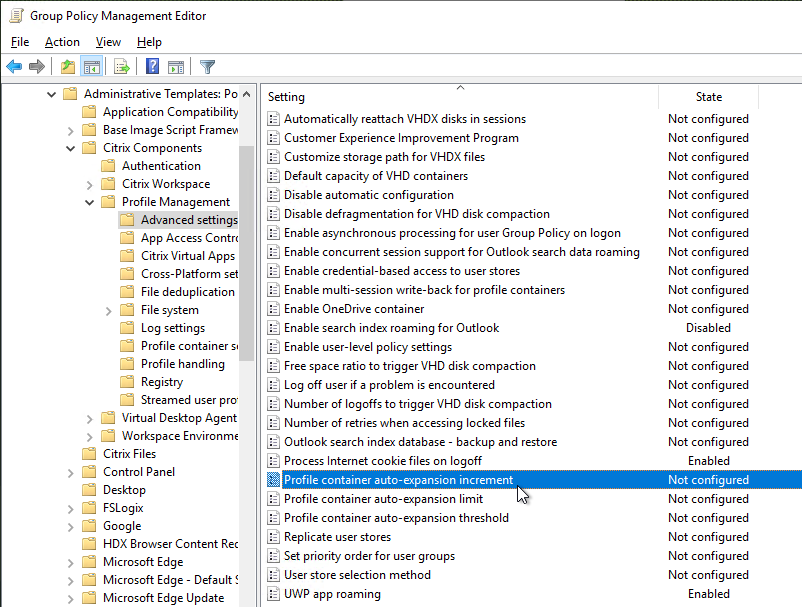The image size is (802, 607).
Task: Select 'Log off user if a problem is encountered'
Action: [390, 385]
